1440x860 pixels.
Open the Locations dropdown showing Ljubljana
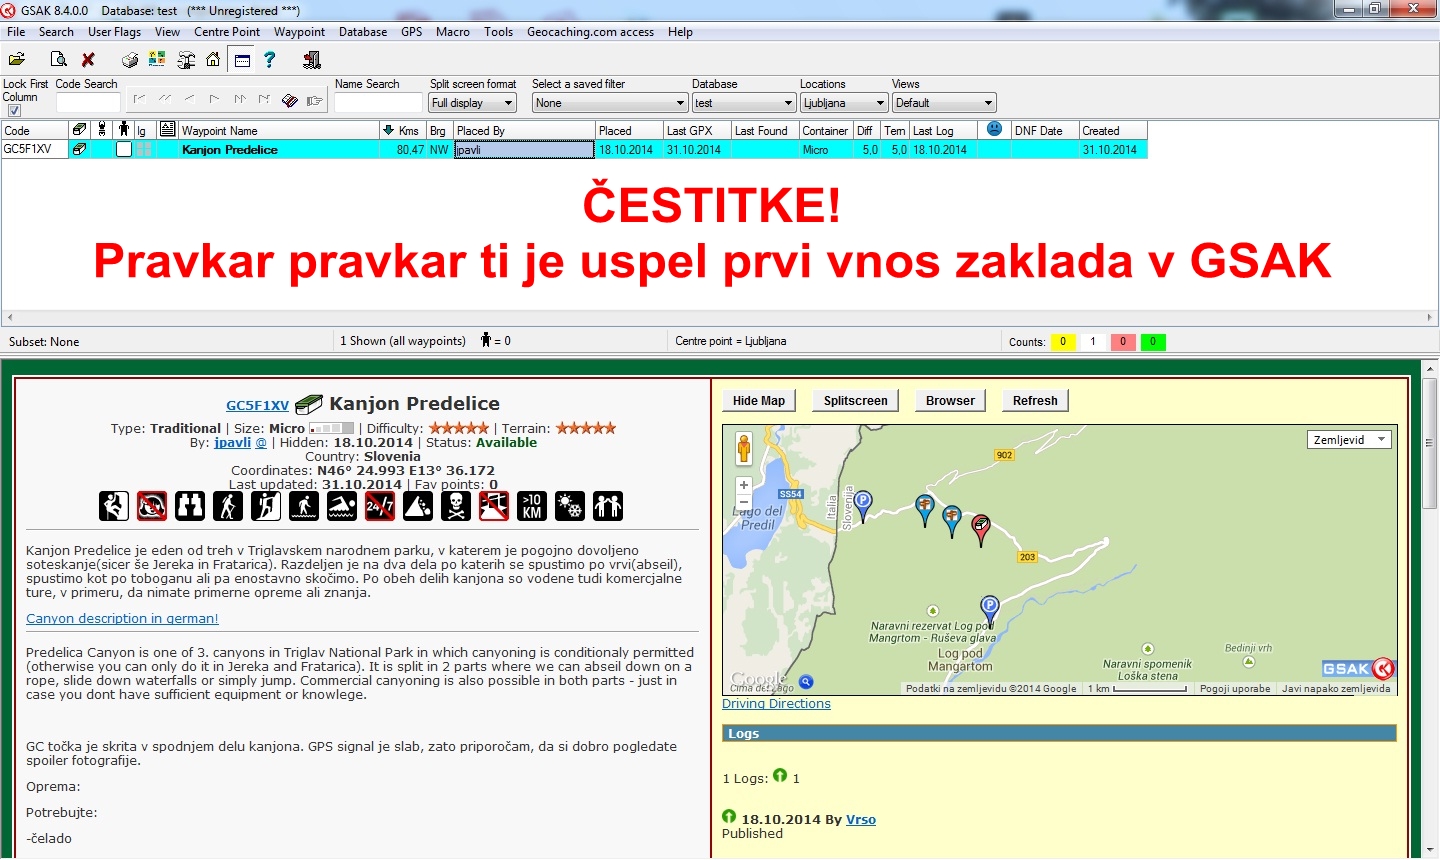[844, 103]
